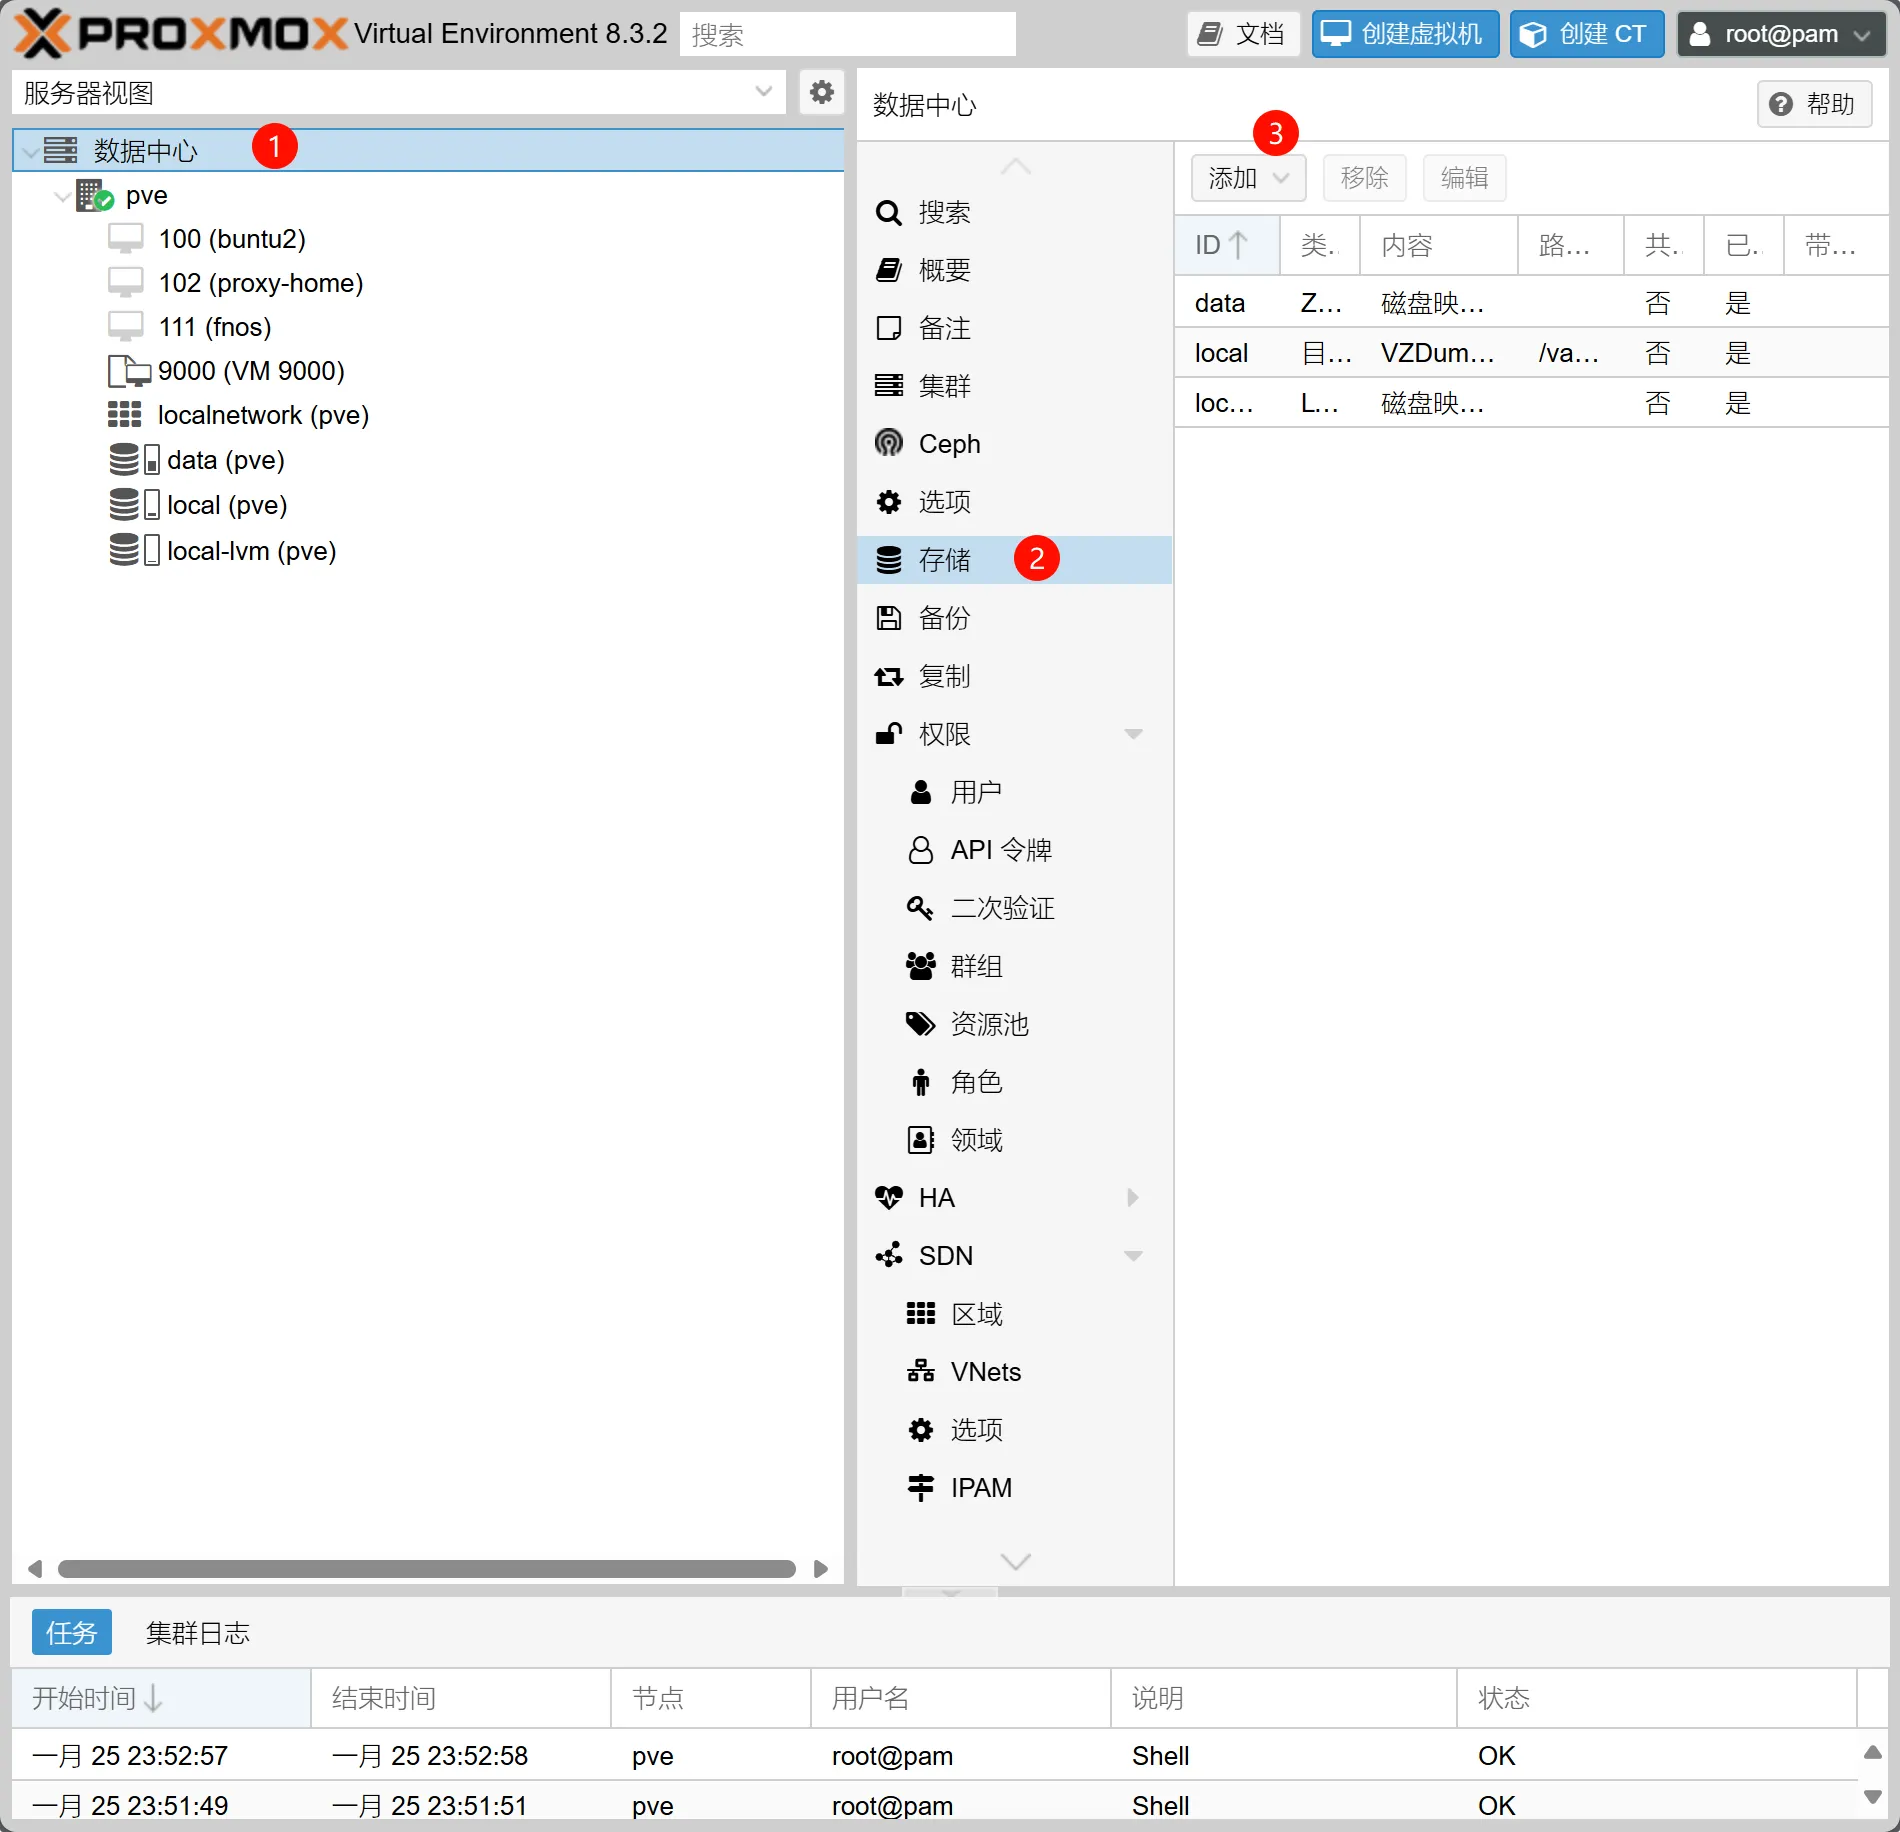Switch to the 集群日志 tab

[x=197, y=1633]
